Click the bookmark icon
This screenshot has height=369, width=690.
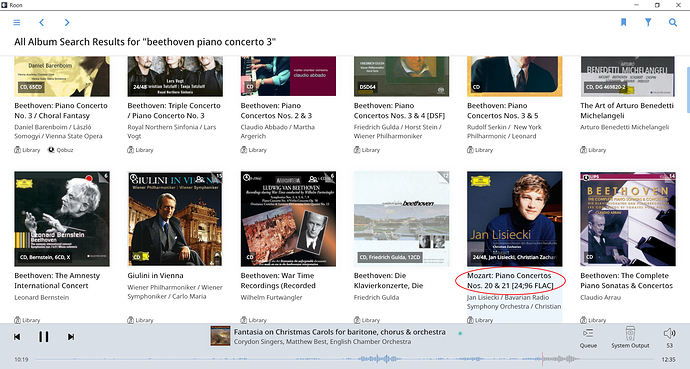[624, 22]
